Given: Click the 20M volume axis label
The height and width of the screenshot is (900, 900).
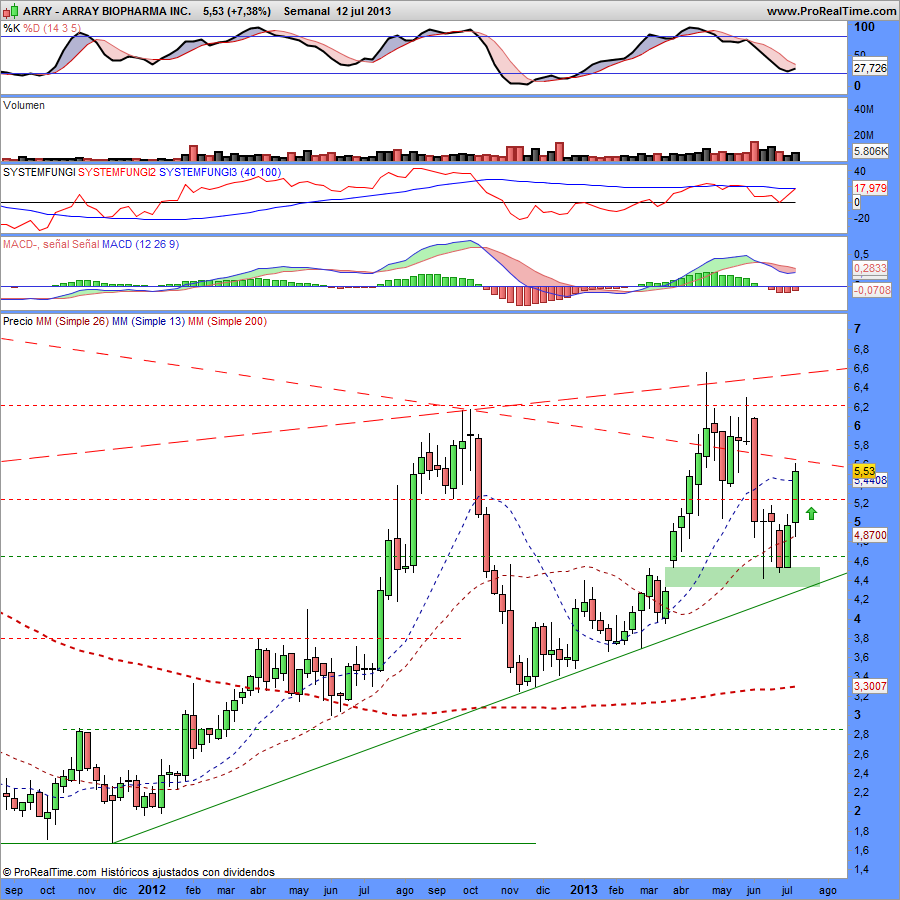Looking at the screenshot, I should coord(864,135).
